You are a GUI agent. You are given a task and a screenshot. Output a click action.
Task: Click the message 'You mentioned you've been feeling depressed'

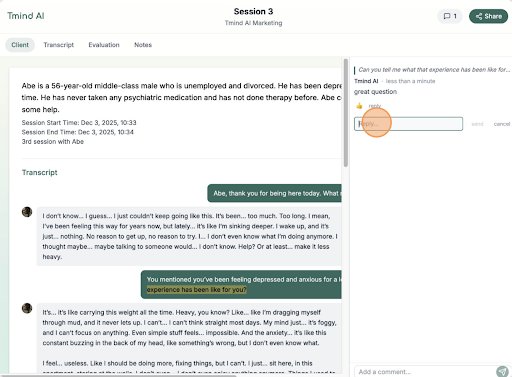click(x=241, y=284)
